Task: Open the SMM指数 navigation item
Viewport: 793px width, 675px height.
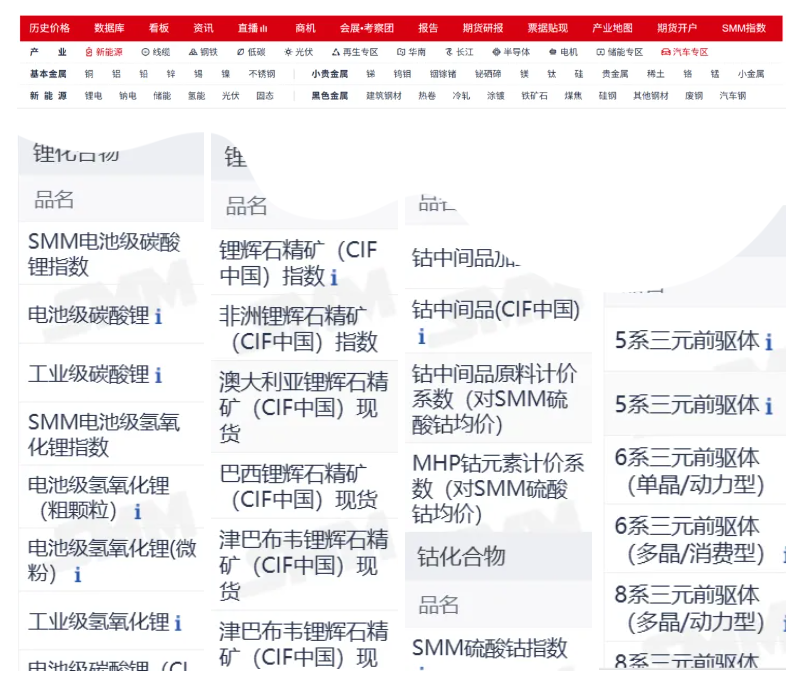Action: coord(744,28)
